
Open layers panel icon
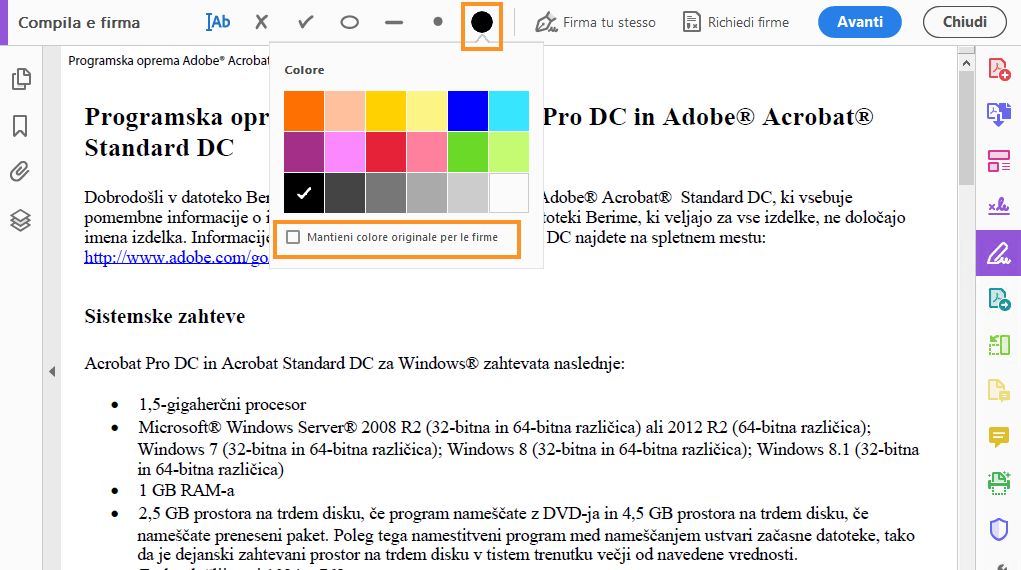tap(20, 220)
